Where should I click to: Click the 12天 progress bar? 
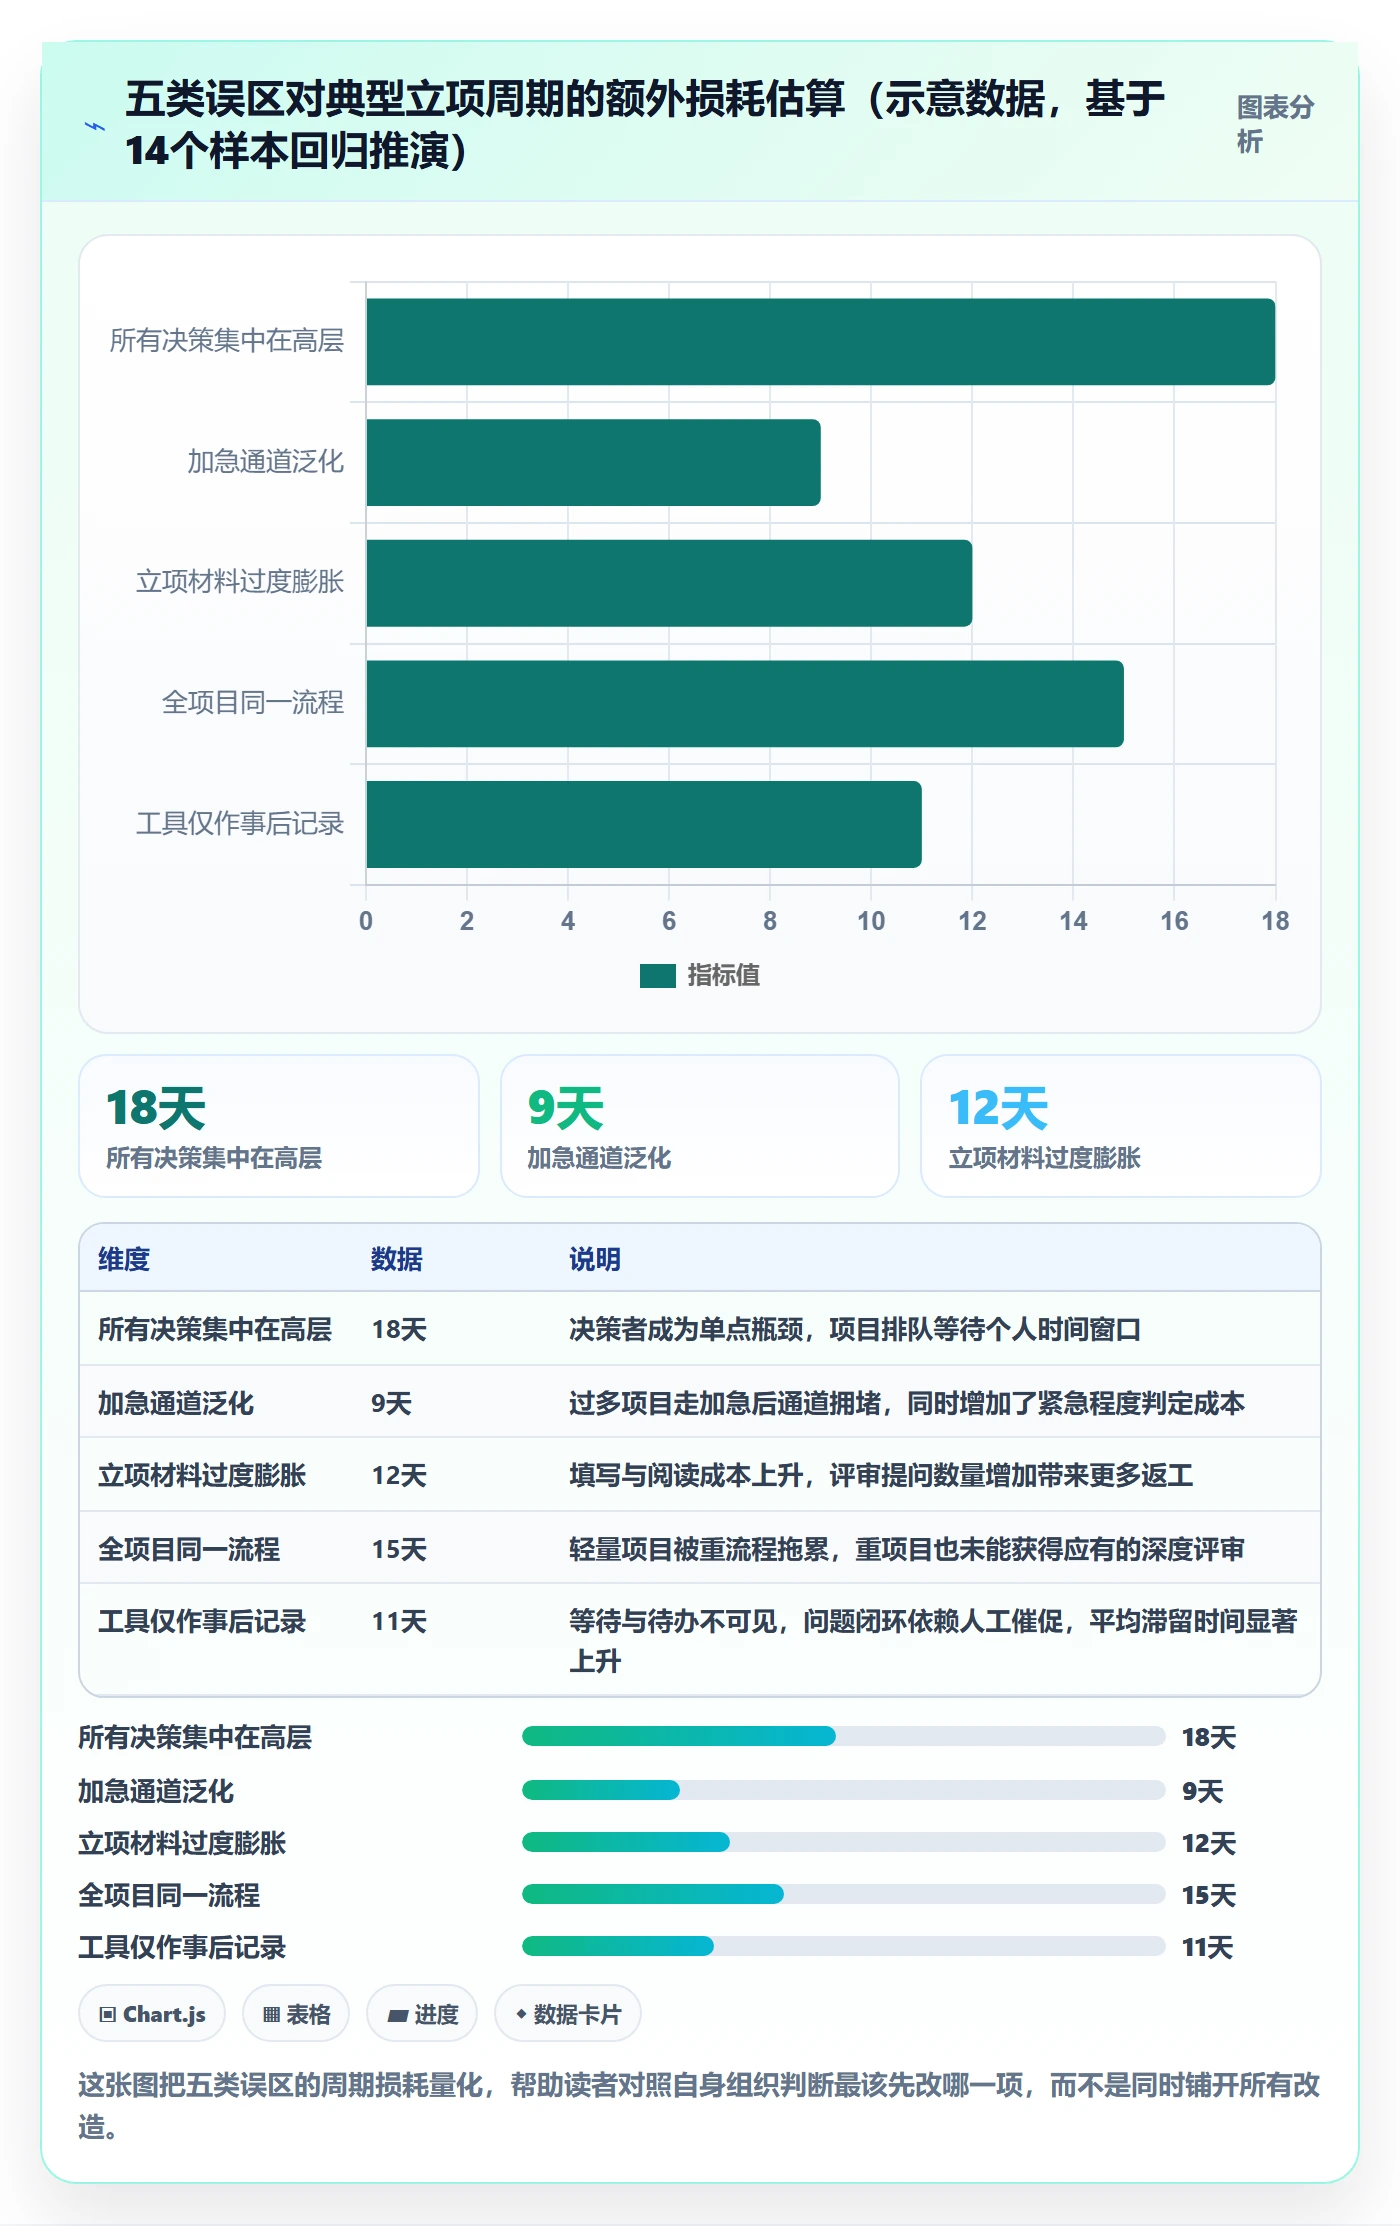coord(843,1842)
